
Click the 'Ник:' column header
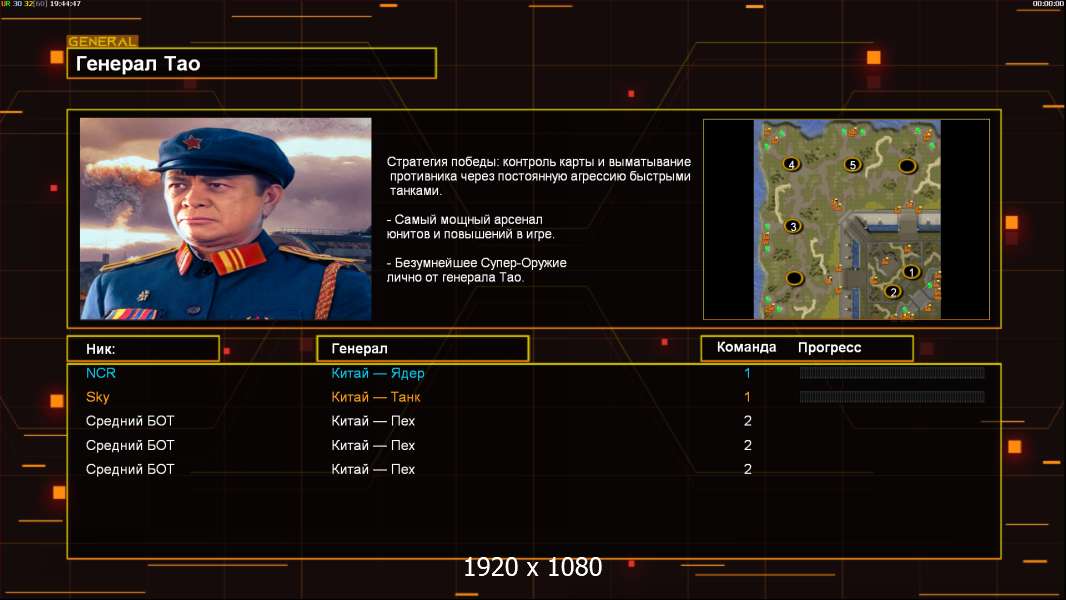pos(143,349)
